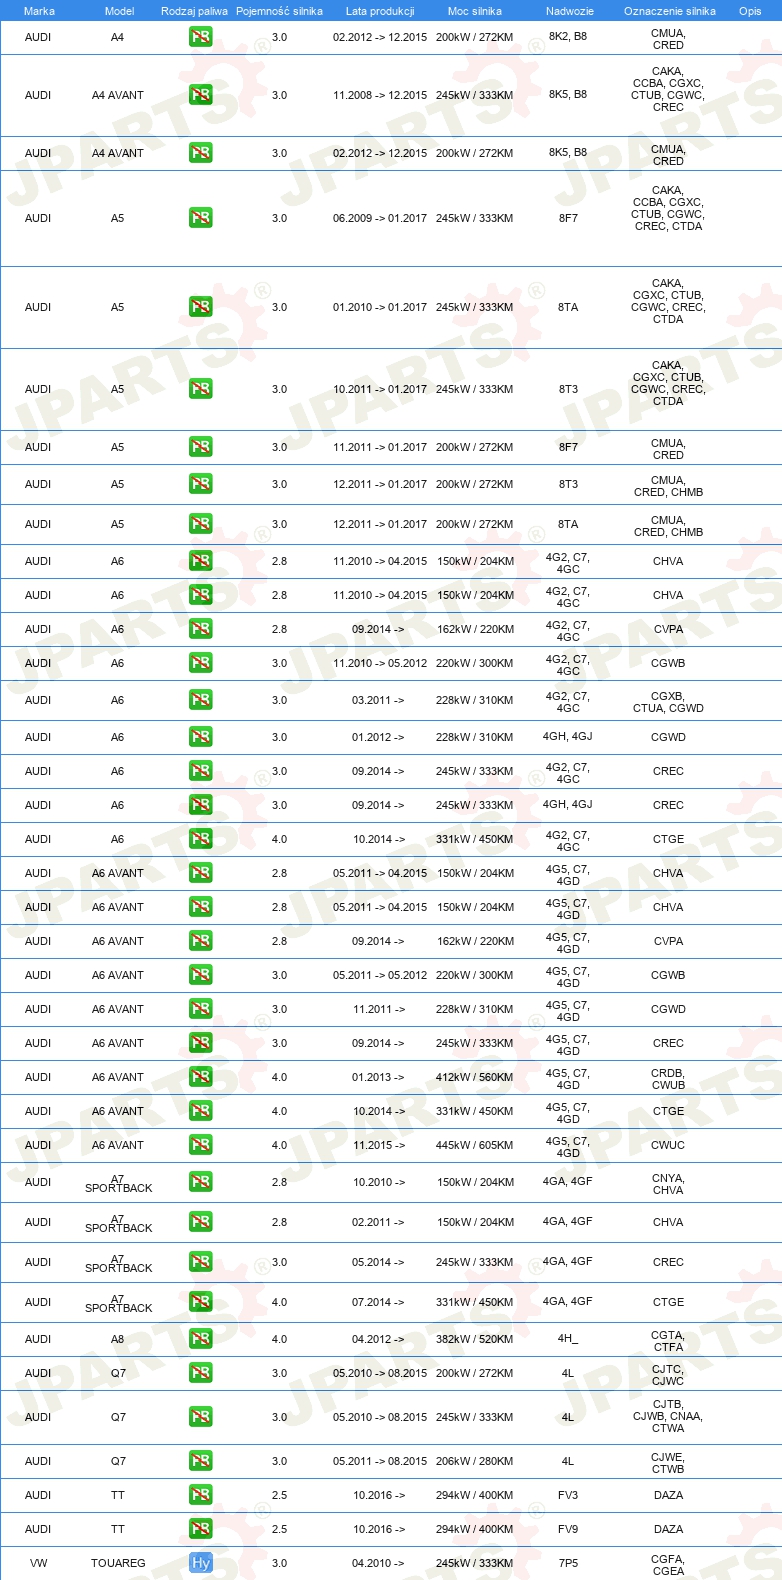This screenshot has width=782, height=1580.
Task: Click the engine code CWUC cell
Action: click(668, 1145)
